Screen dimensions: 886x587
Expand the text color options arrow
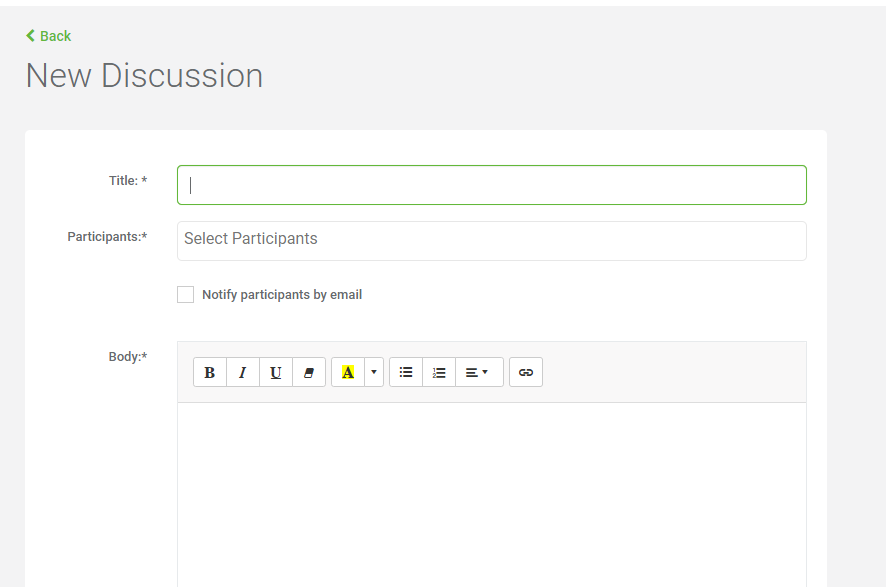click(374, 372)
